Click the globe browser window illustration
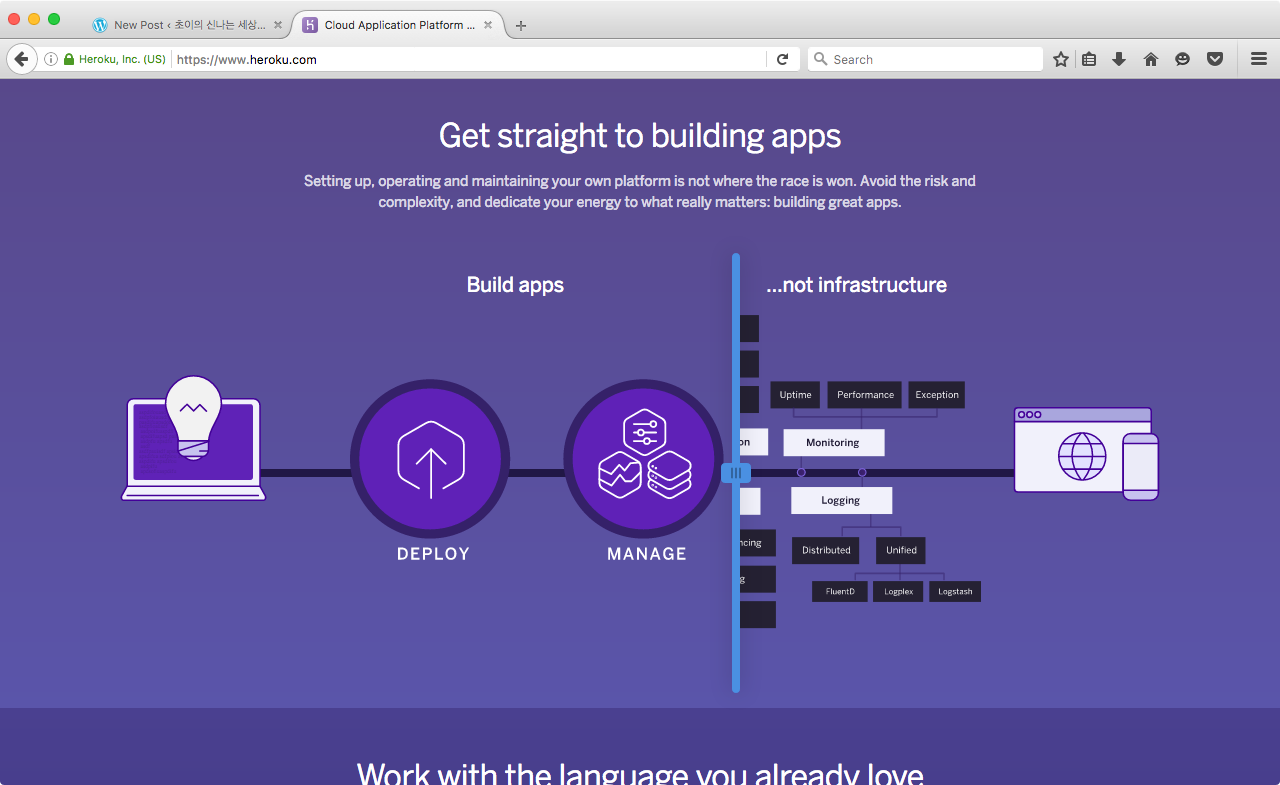 tap(1085, 454)
